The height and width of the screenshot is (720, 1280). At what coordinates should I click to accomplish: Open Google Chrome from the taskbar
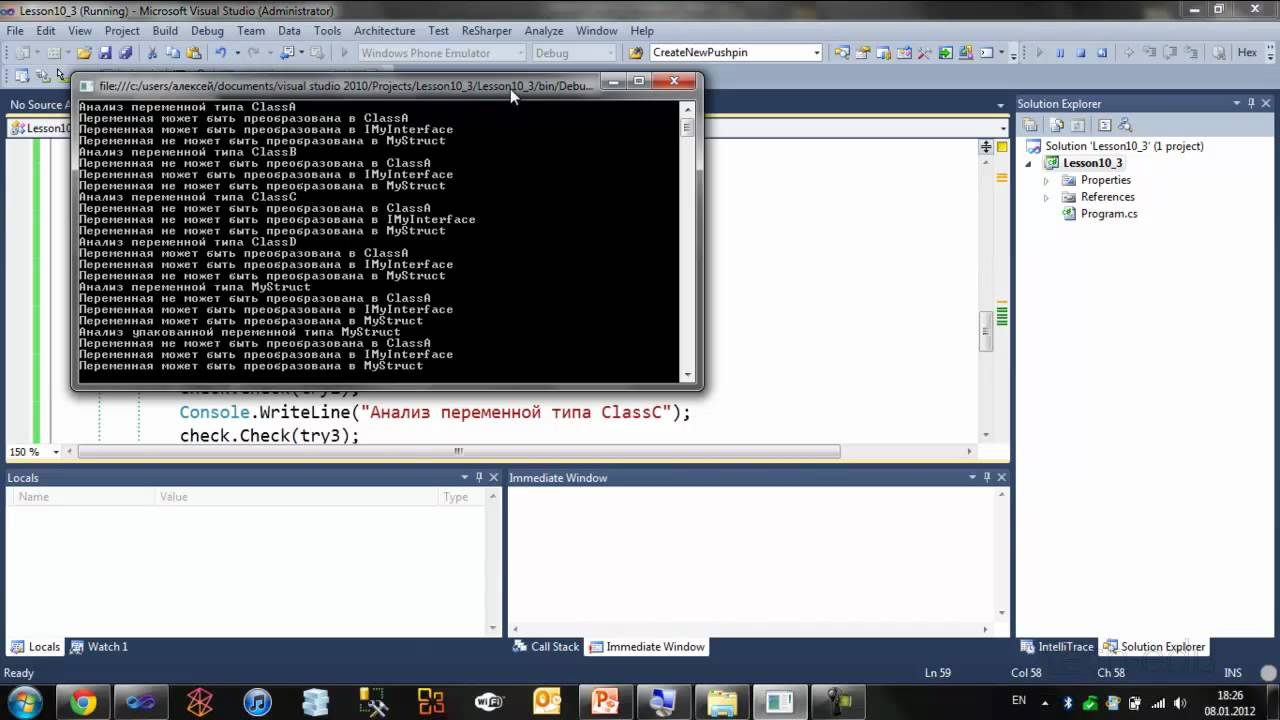pyautogui.click(x=83, y=702)
